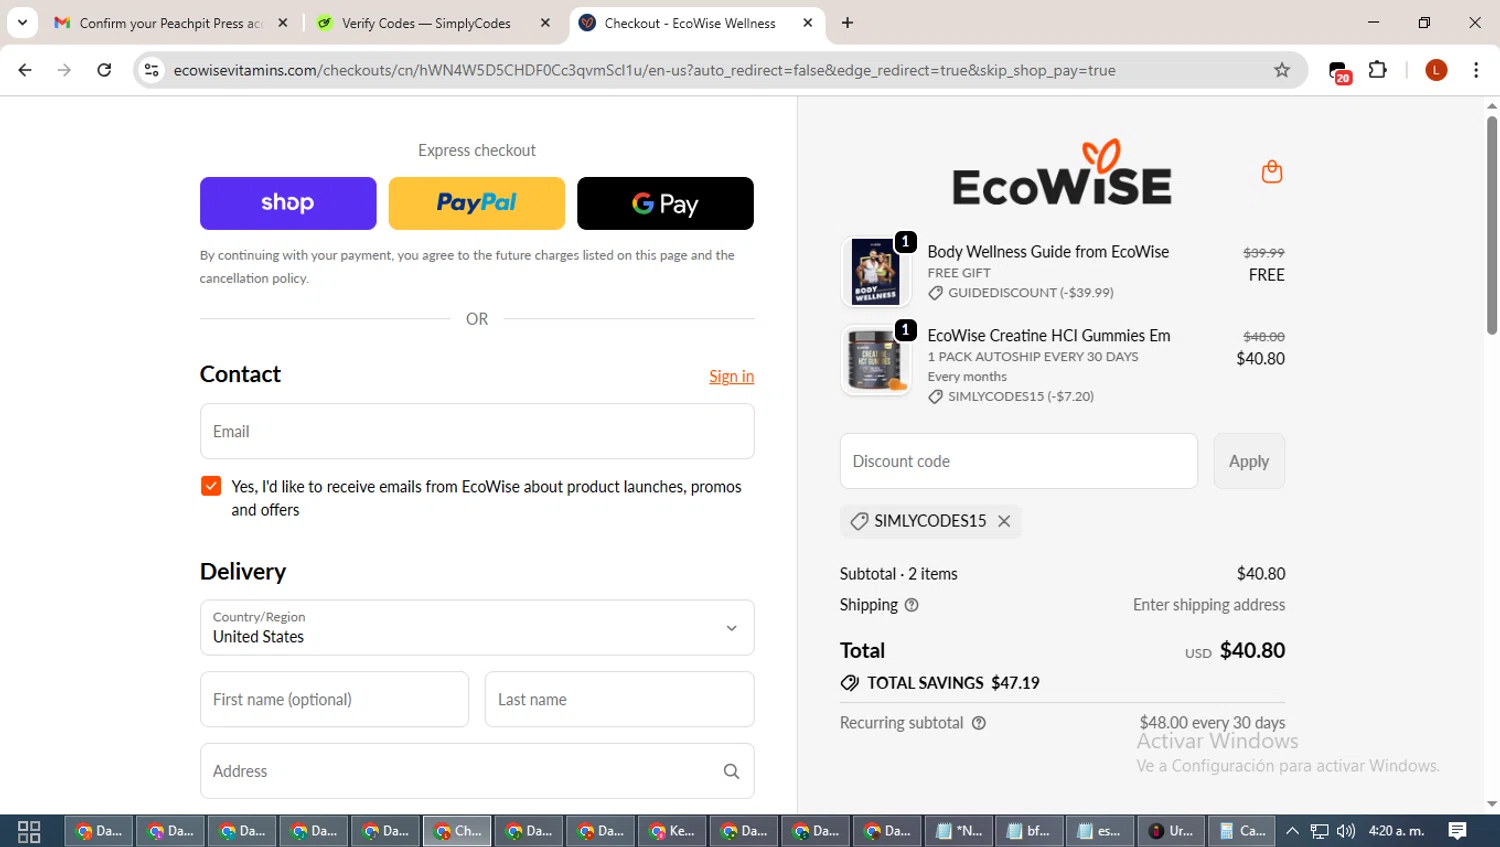Close the Verify Codes tab
Viewport: 1500px width, 847px height.
(545, 23)
